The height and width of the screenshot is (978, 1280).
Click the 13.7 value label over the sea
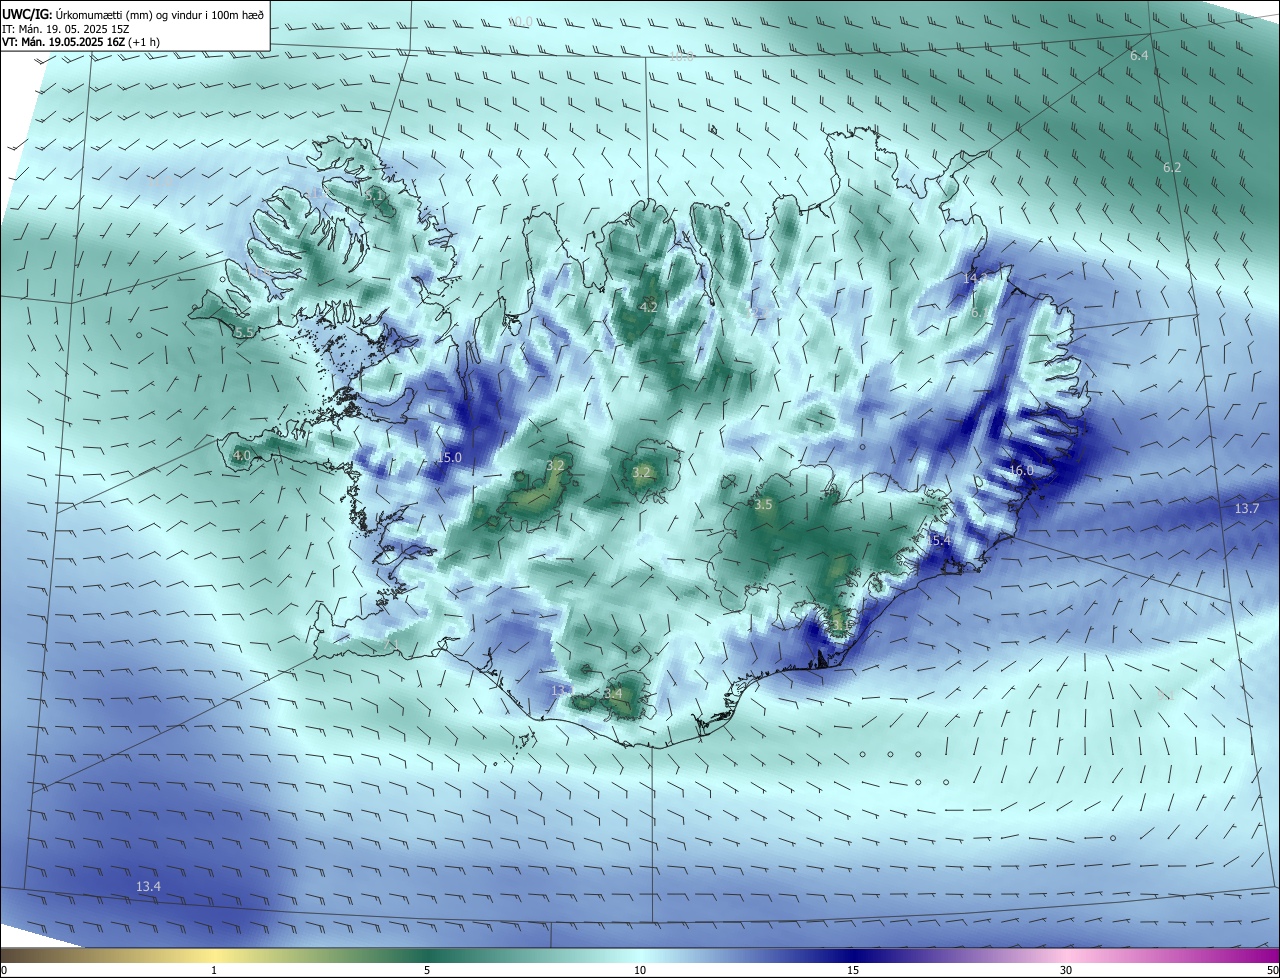[x=1247, y=509]
